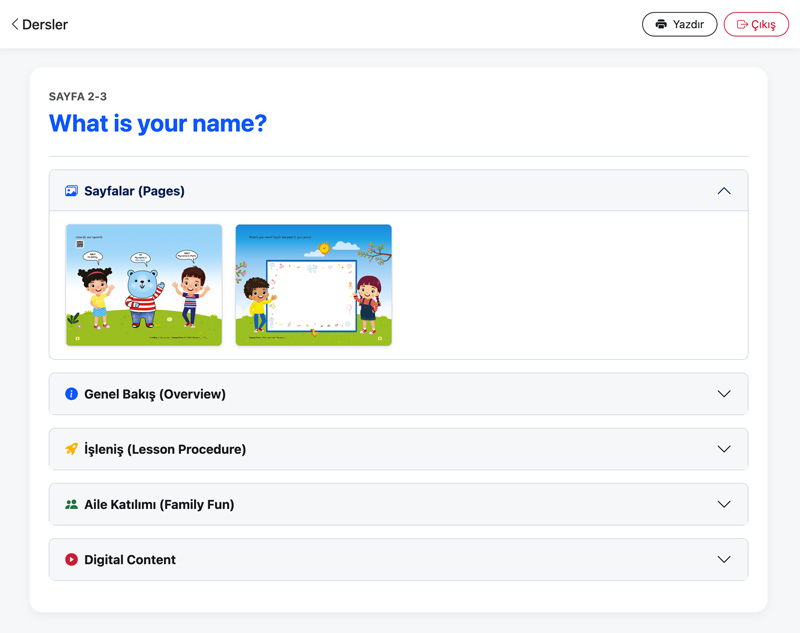This screenshot has width=800, height=633.
Task: Expand the Digital Content chevron
Action: coord(724,560)
